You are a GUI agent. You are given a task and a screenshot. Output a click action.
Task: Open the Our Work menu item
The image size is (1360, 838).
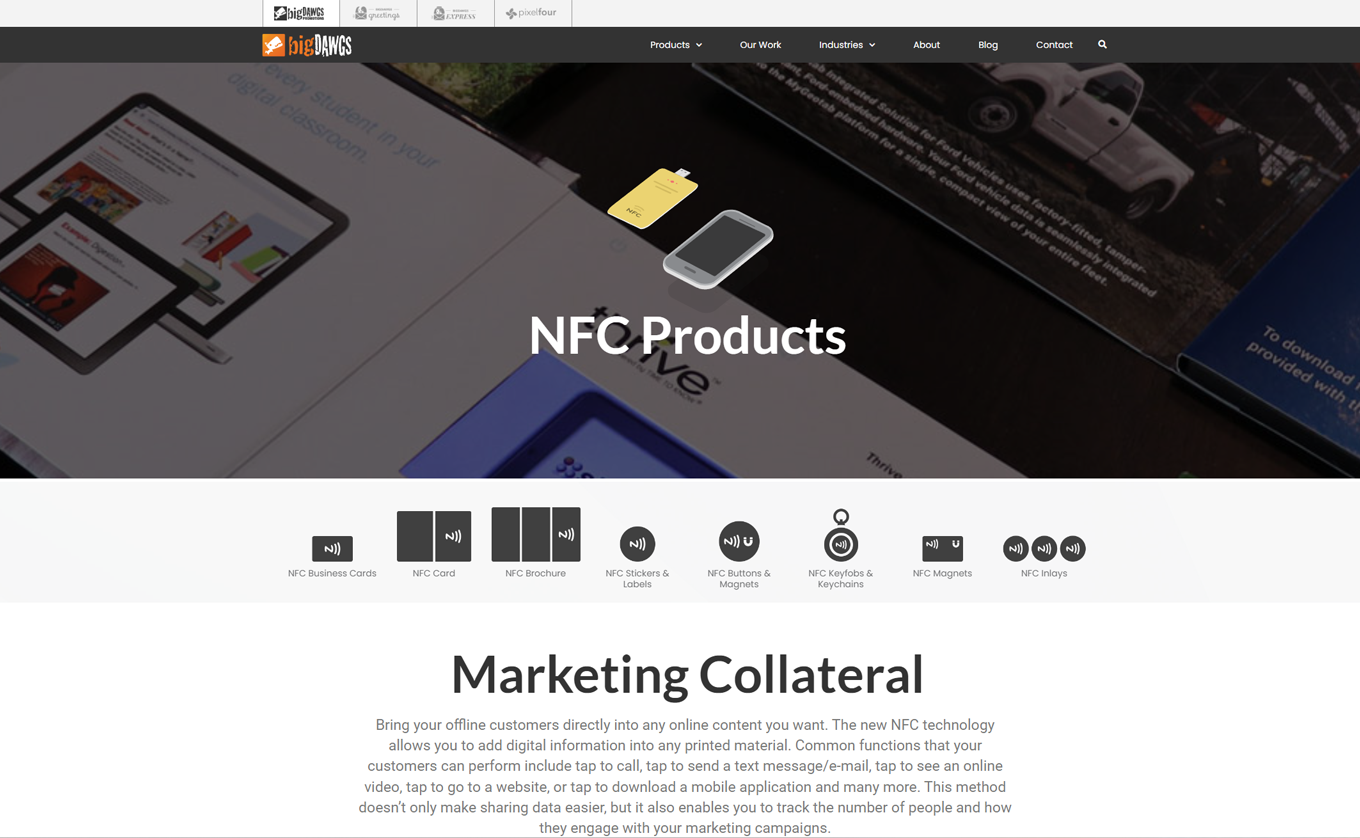[x=760, y=45]
